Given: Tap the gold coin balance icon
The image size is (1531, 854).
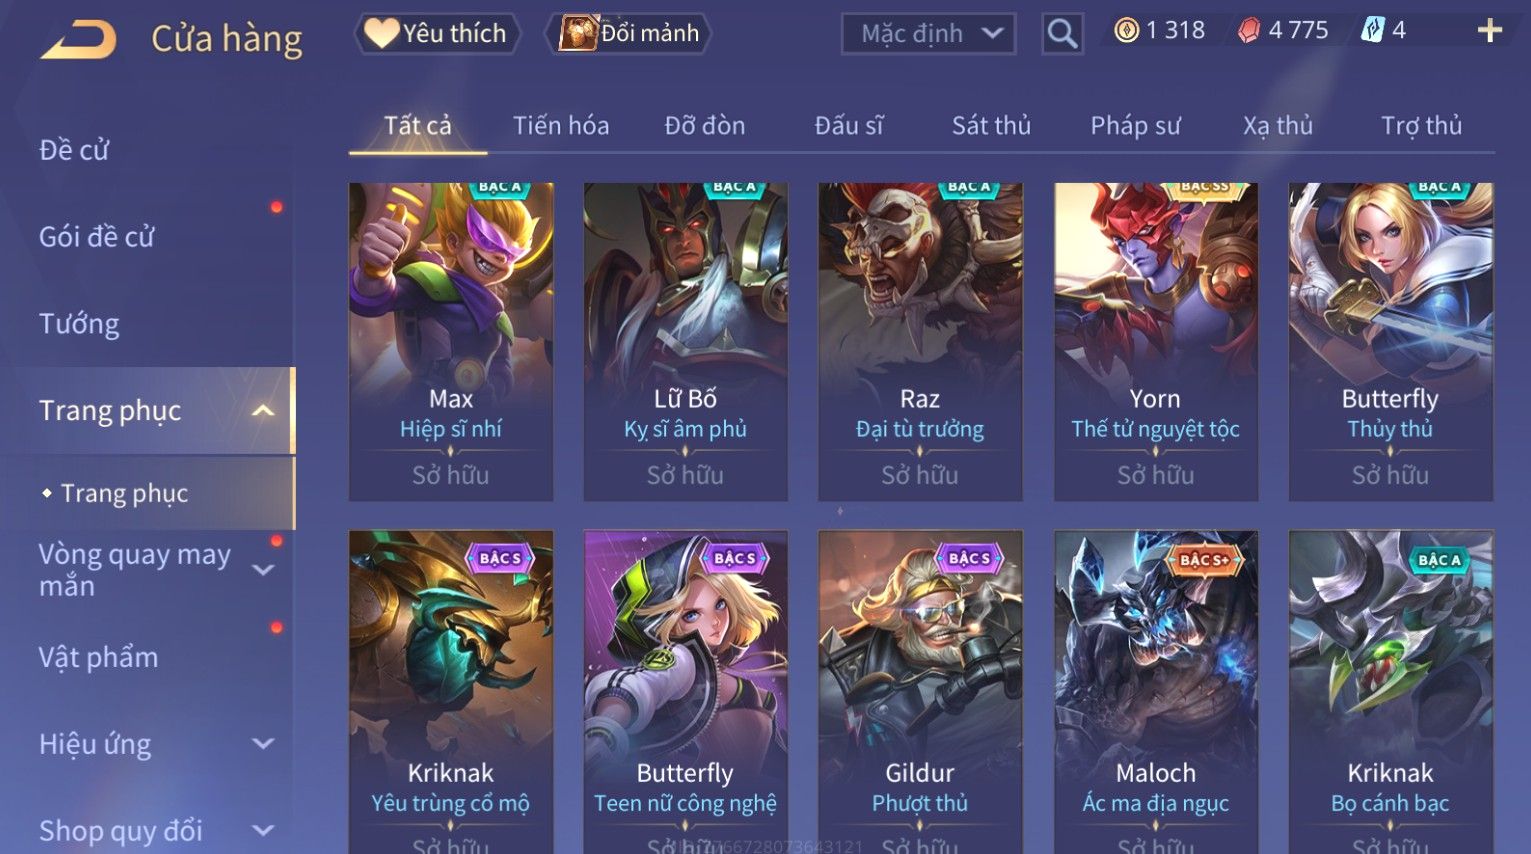Looking at the screenshot, I should (1126, 31).
